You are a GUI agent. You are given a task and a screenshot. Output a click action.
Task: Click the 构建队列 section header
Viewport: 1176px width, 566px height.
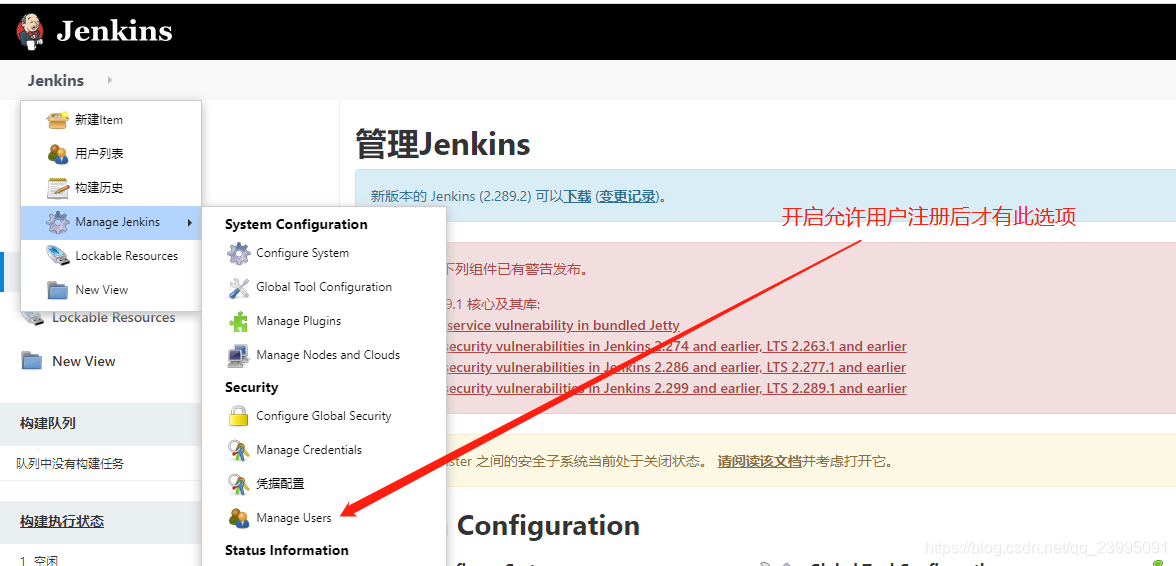[47, 424]
